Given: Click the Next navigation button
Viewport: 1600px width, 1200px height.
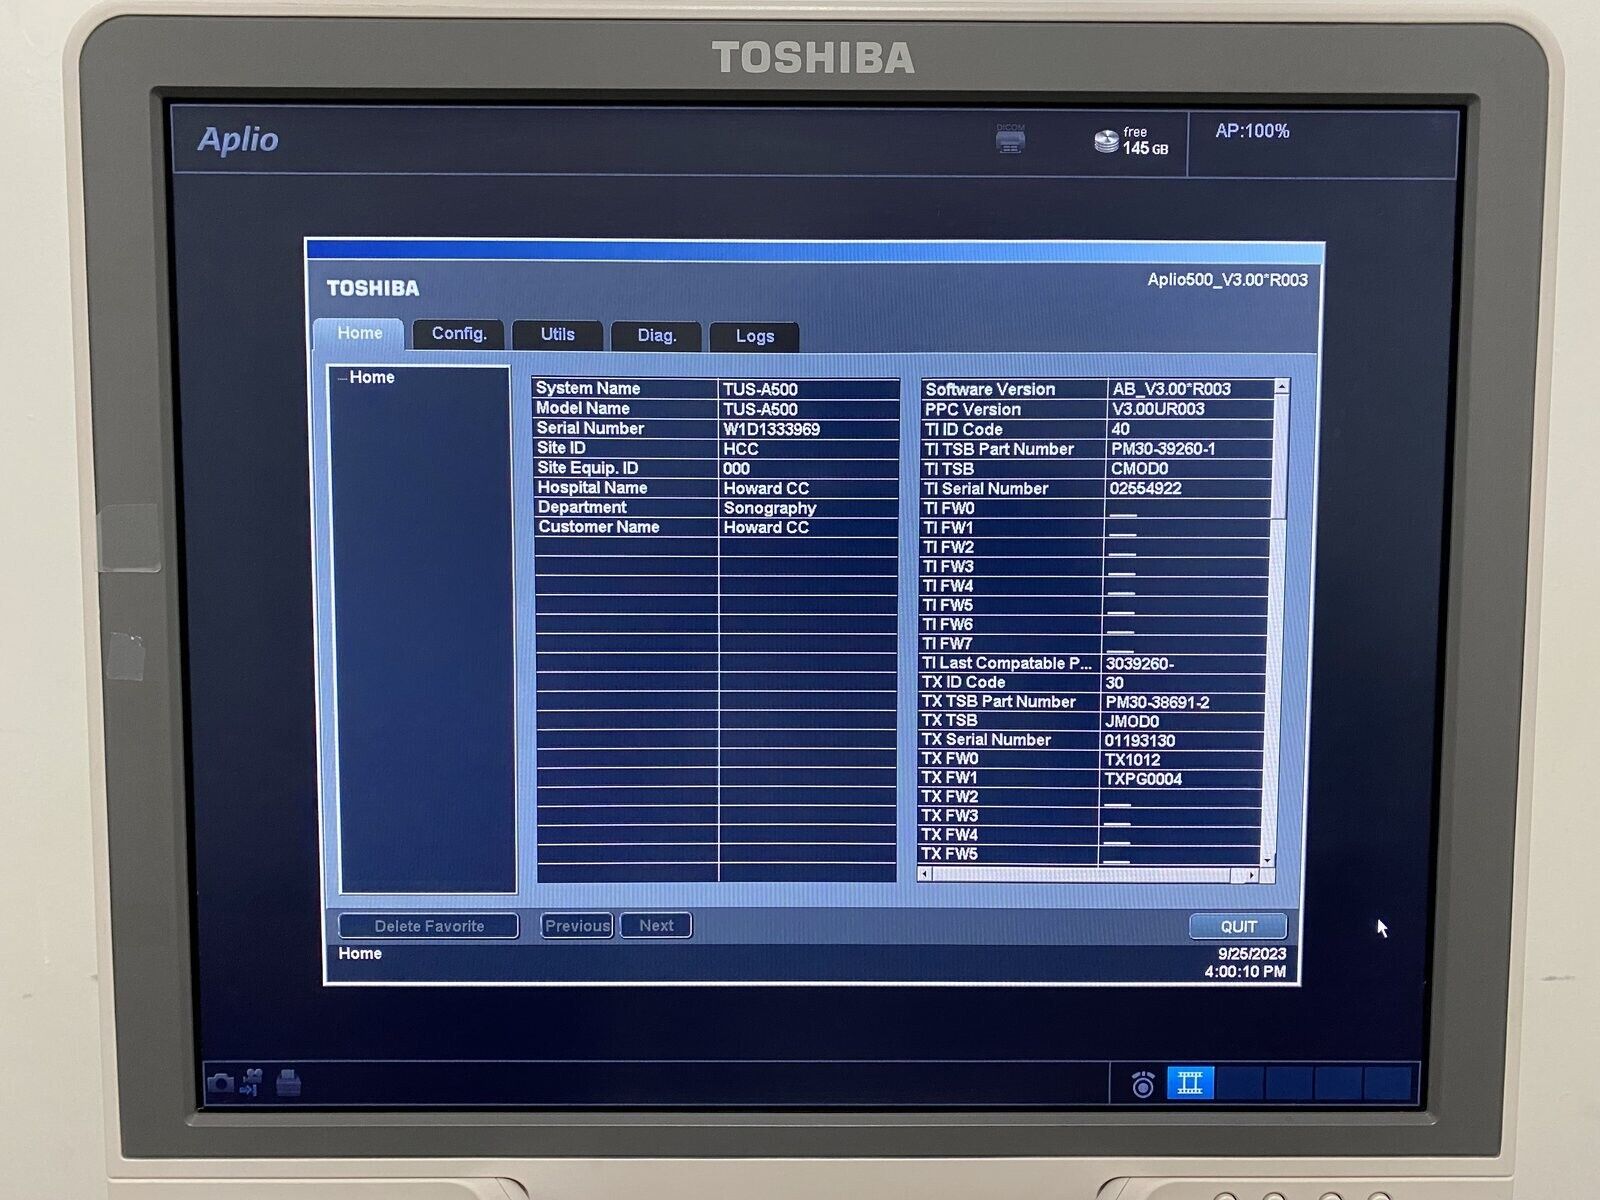Looking at the screenshot, I should 656,926.
